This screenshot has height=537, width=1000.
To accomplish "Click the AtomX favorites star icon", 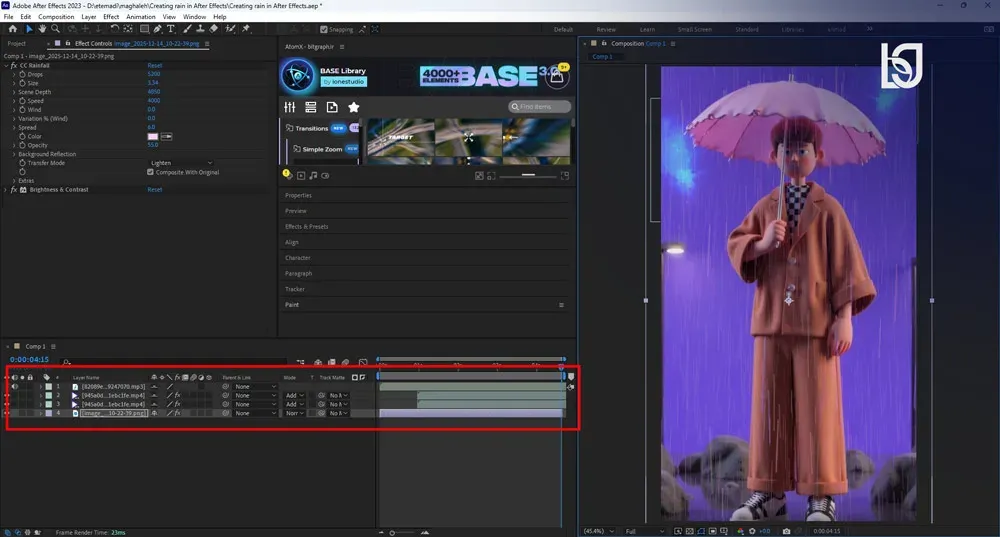I will 354,107.
